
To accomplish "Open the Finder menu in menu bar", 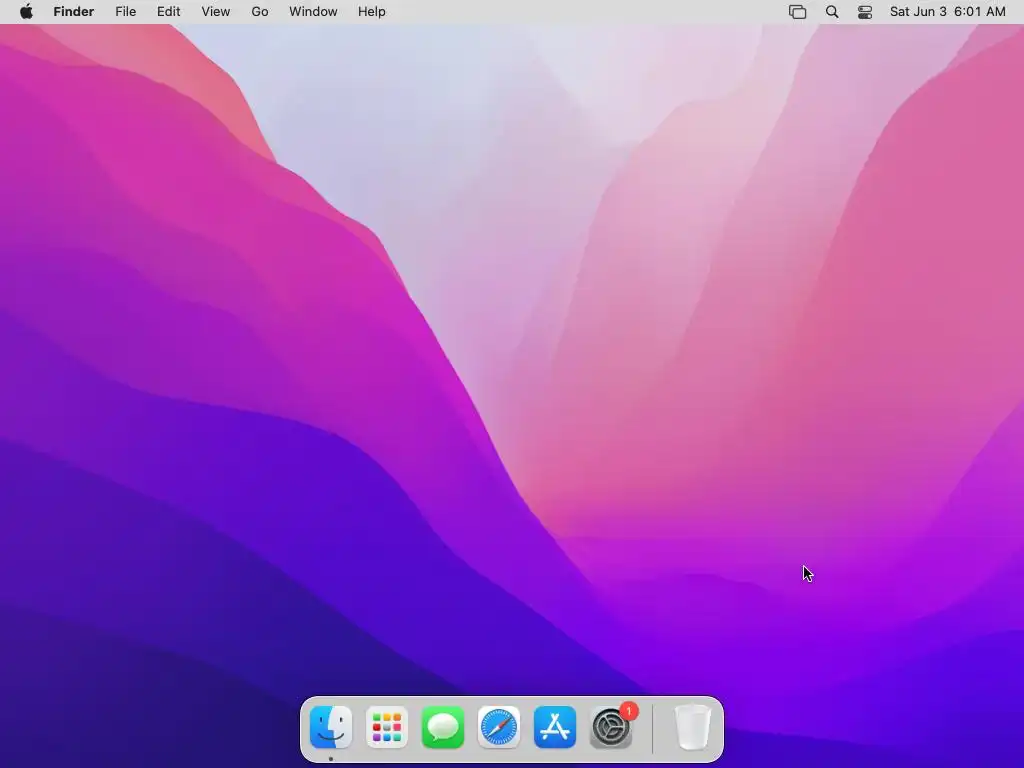I will point(74,12).
